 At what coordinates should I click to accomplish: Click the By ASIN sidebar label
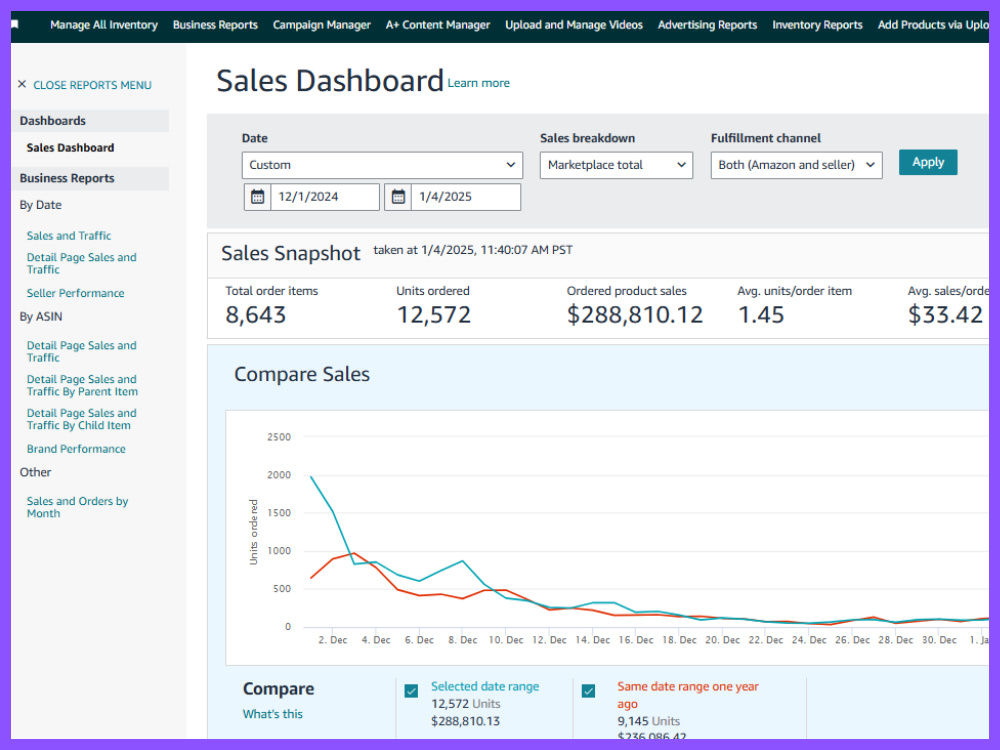pos(41,316)
